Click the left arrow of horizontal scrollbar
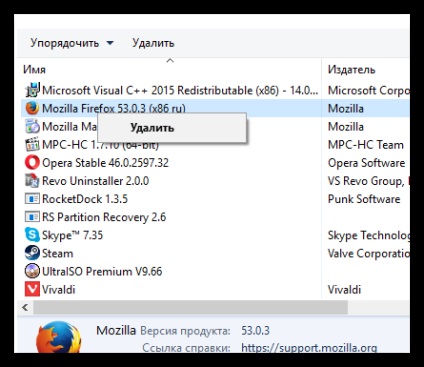Screen dimensions: 424x367 [25, 307]
